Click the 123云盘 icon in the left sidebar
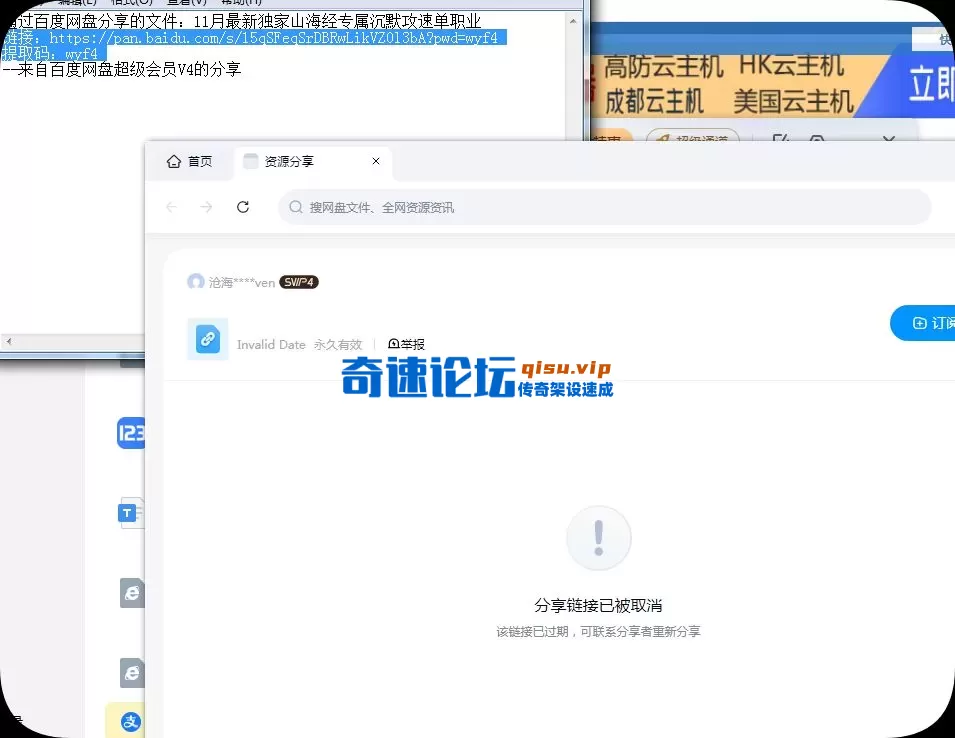Viewport: 955px width, 738px height. [131, 433]
